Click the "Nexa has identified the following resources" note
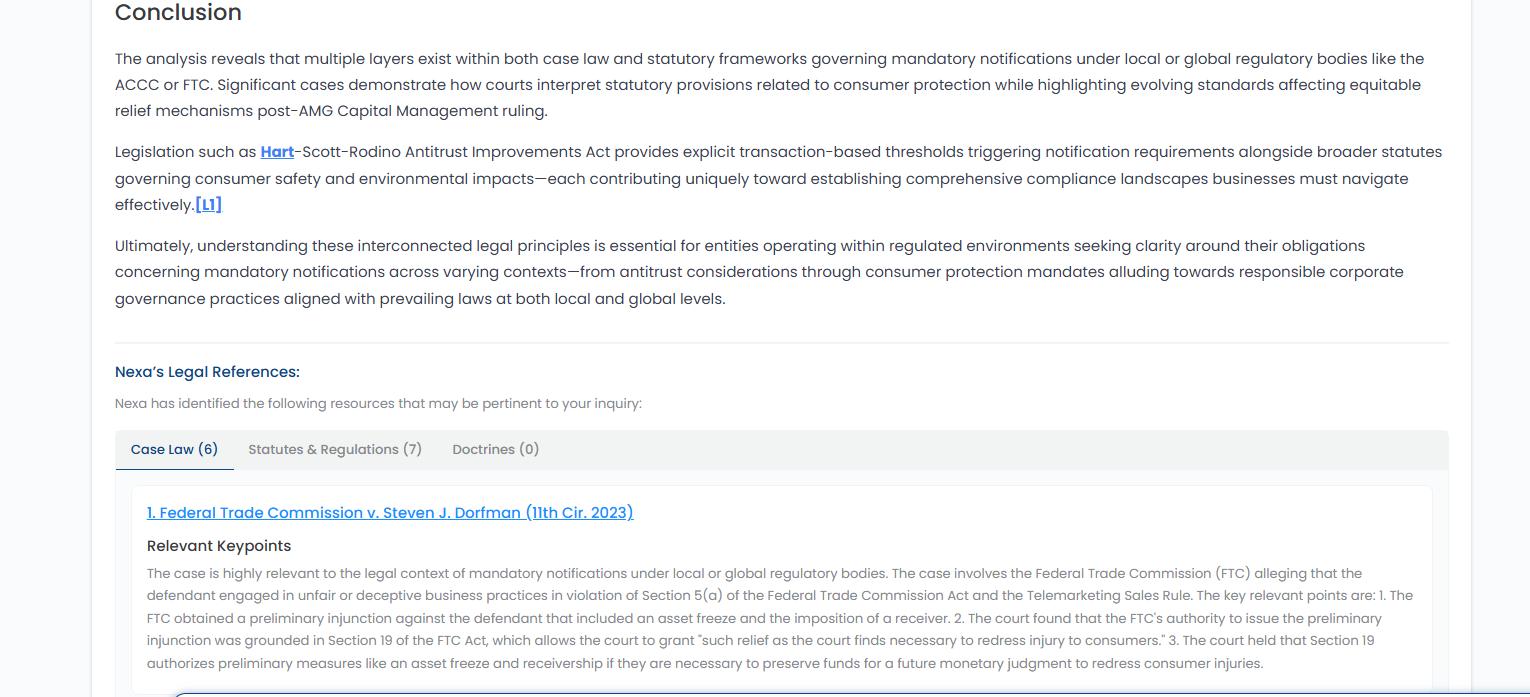 click(x=378, y=404)
